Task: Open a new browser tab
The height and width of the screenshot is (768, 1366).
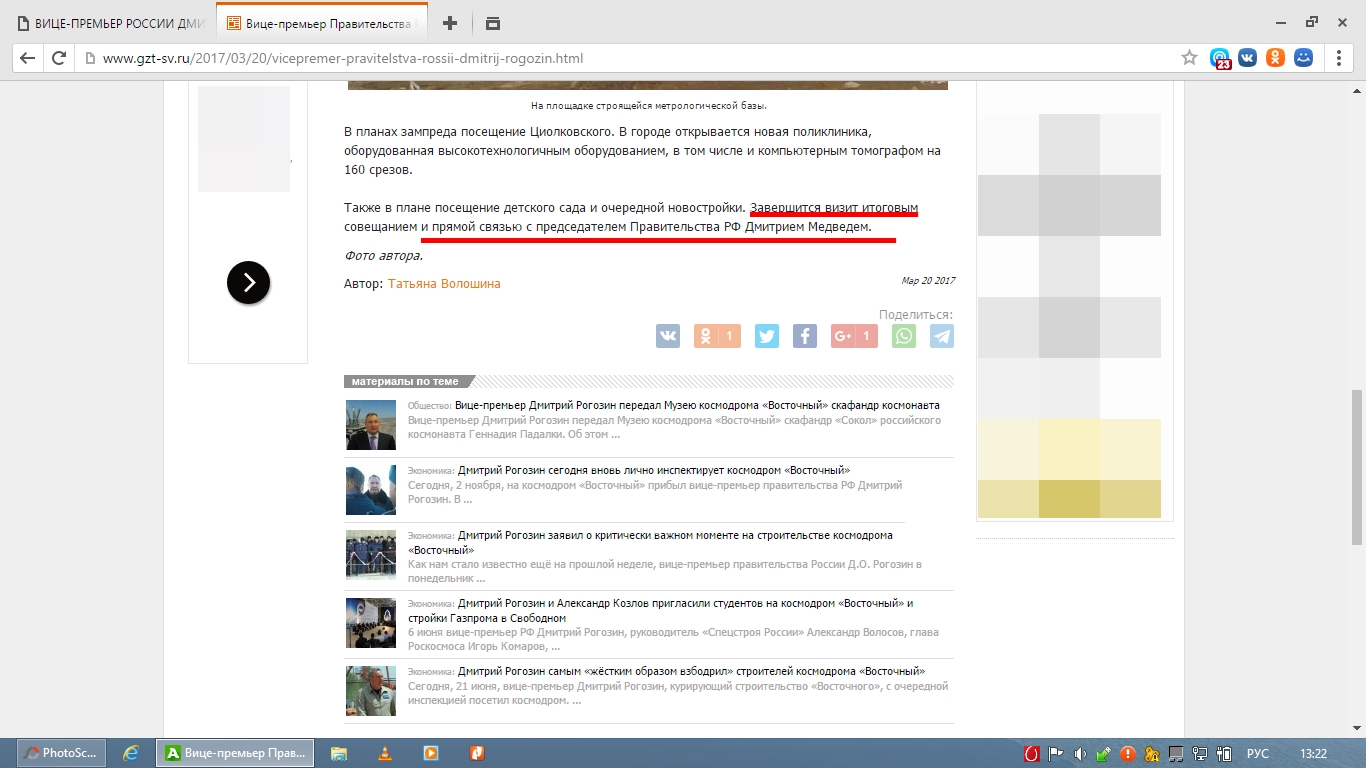Action: click(450, 23)
